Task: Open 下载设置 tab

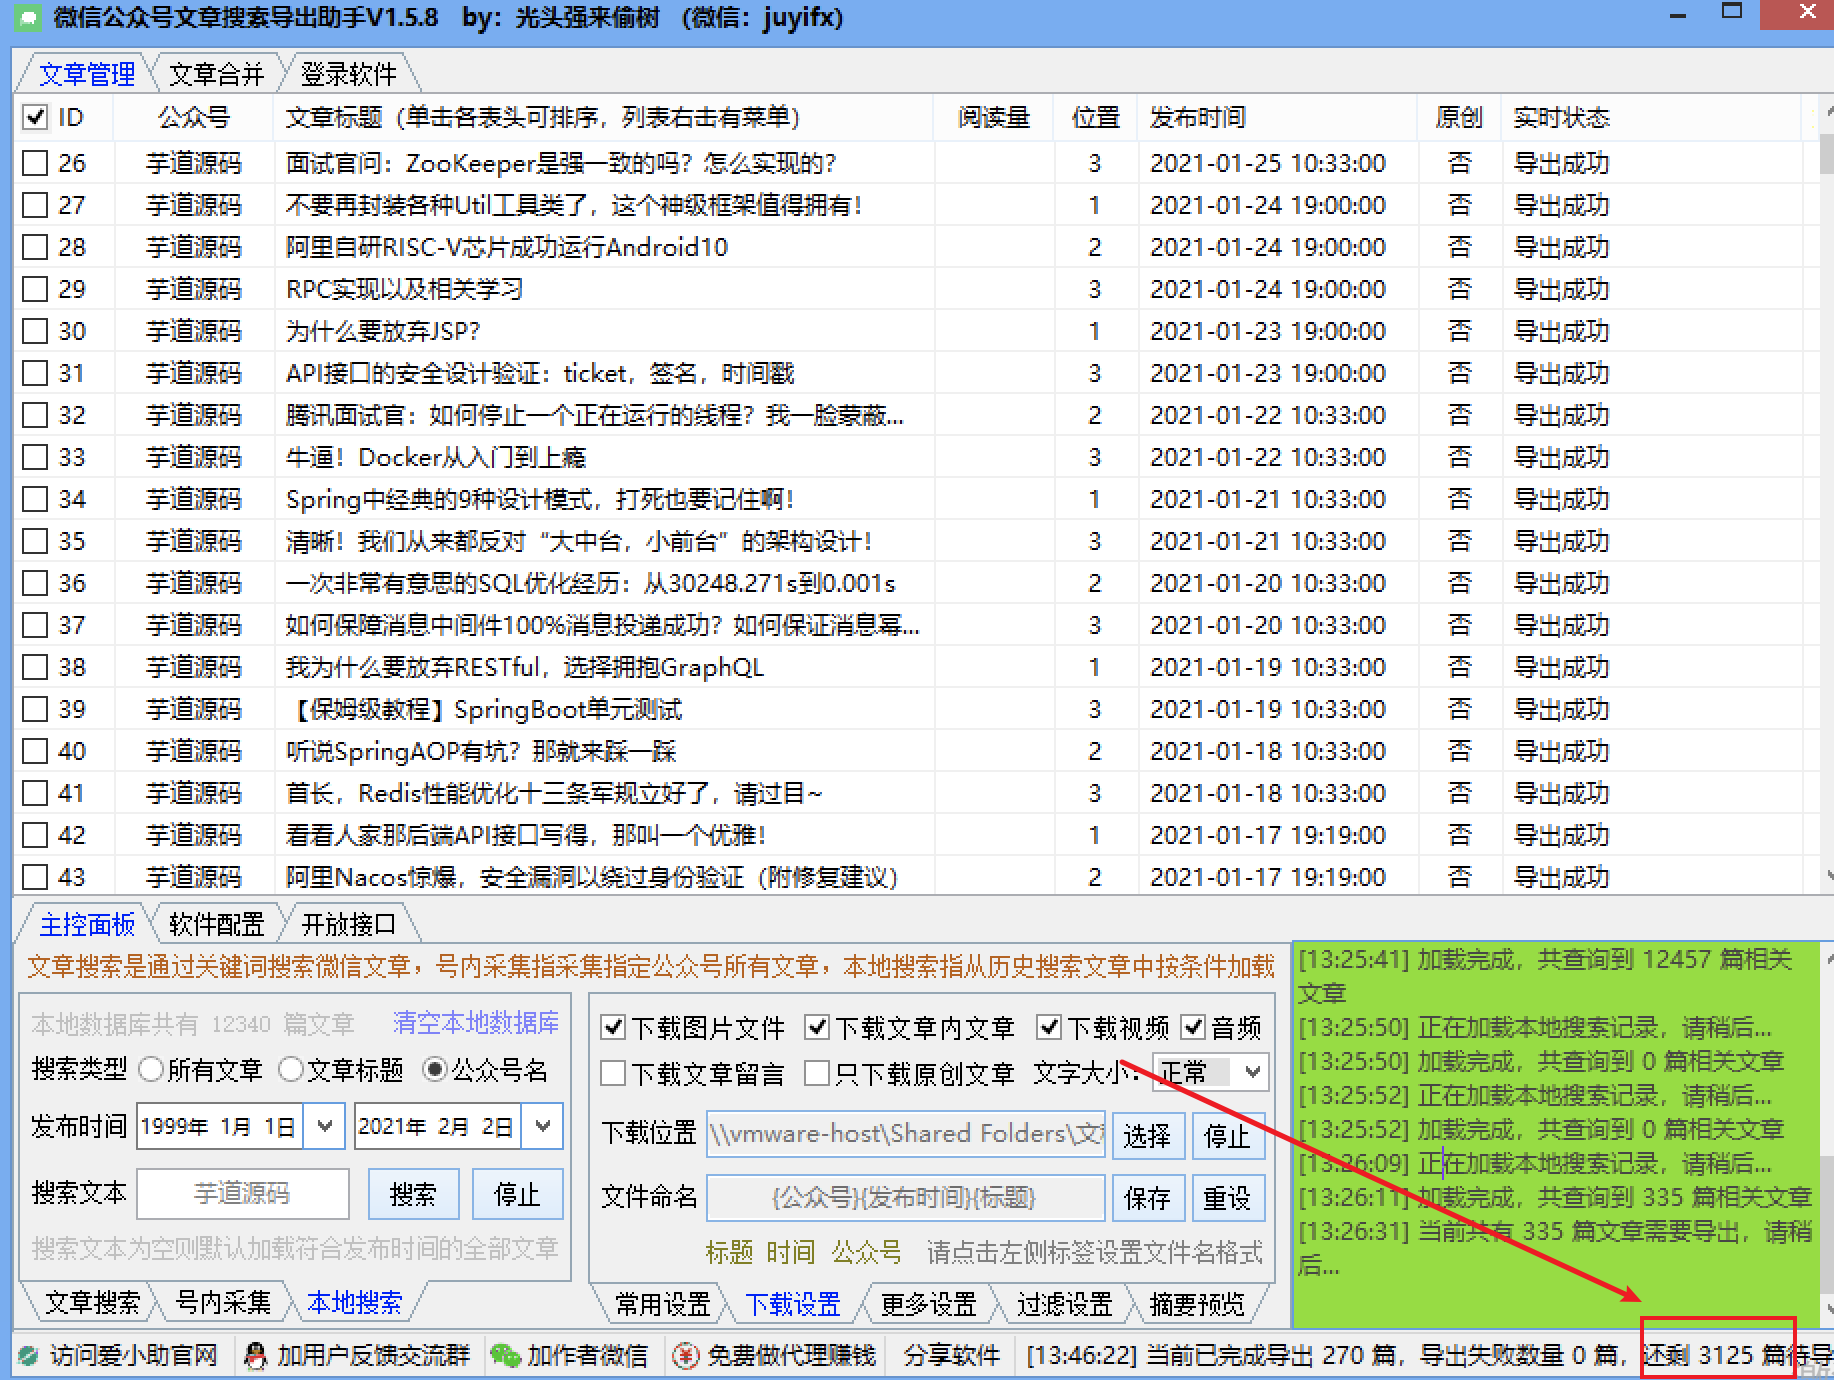Action: tap(794, 1304)
